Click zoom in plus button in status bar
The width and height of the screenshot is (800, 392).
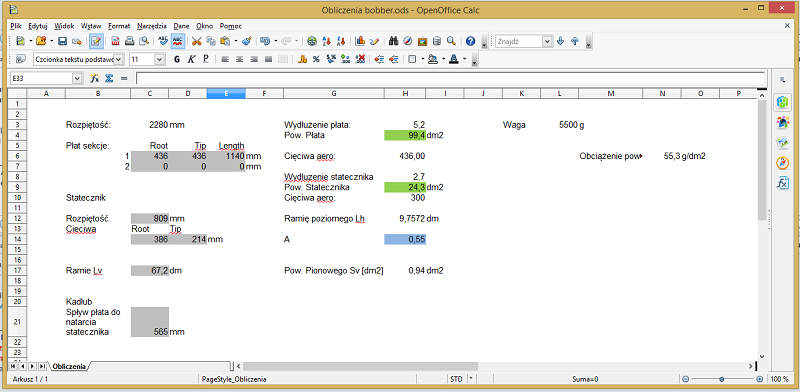pos(759,379)
